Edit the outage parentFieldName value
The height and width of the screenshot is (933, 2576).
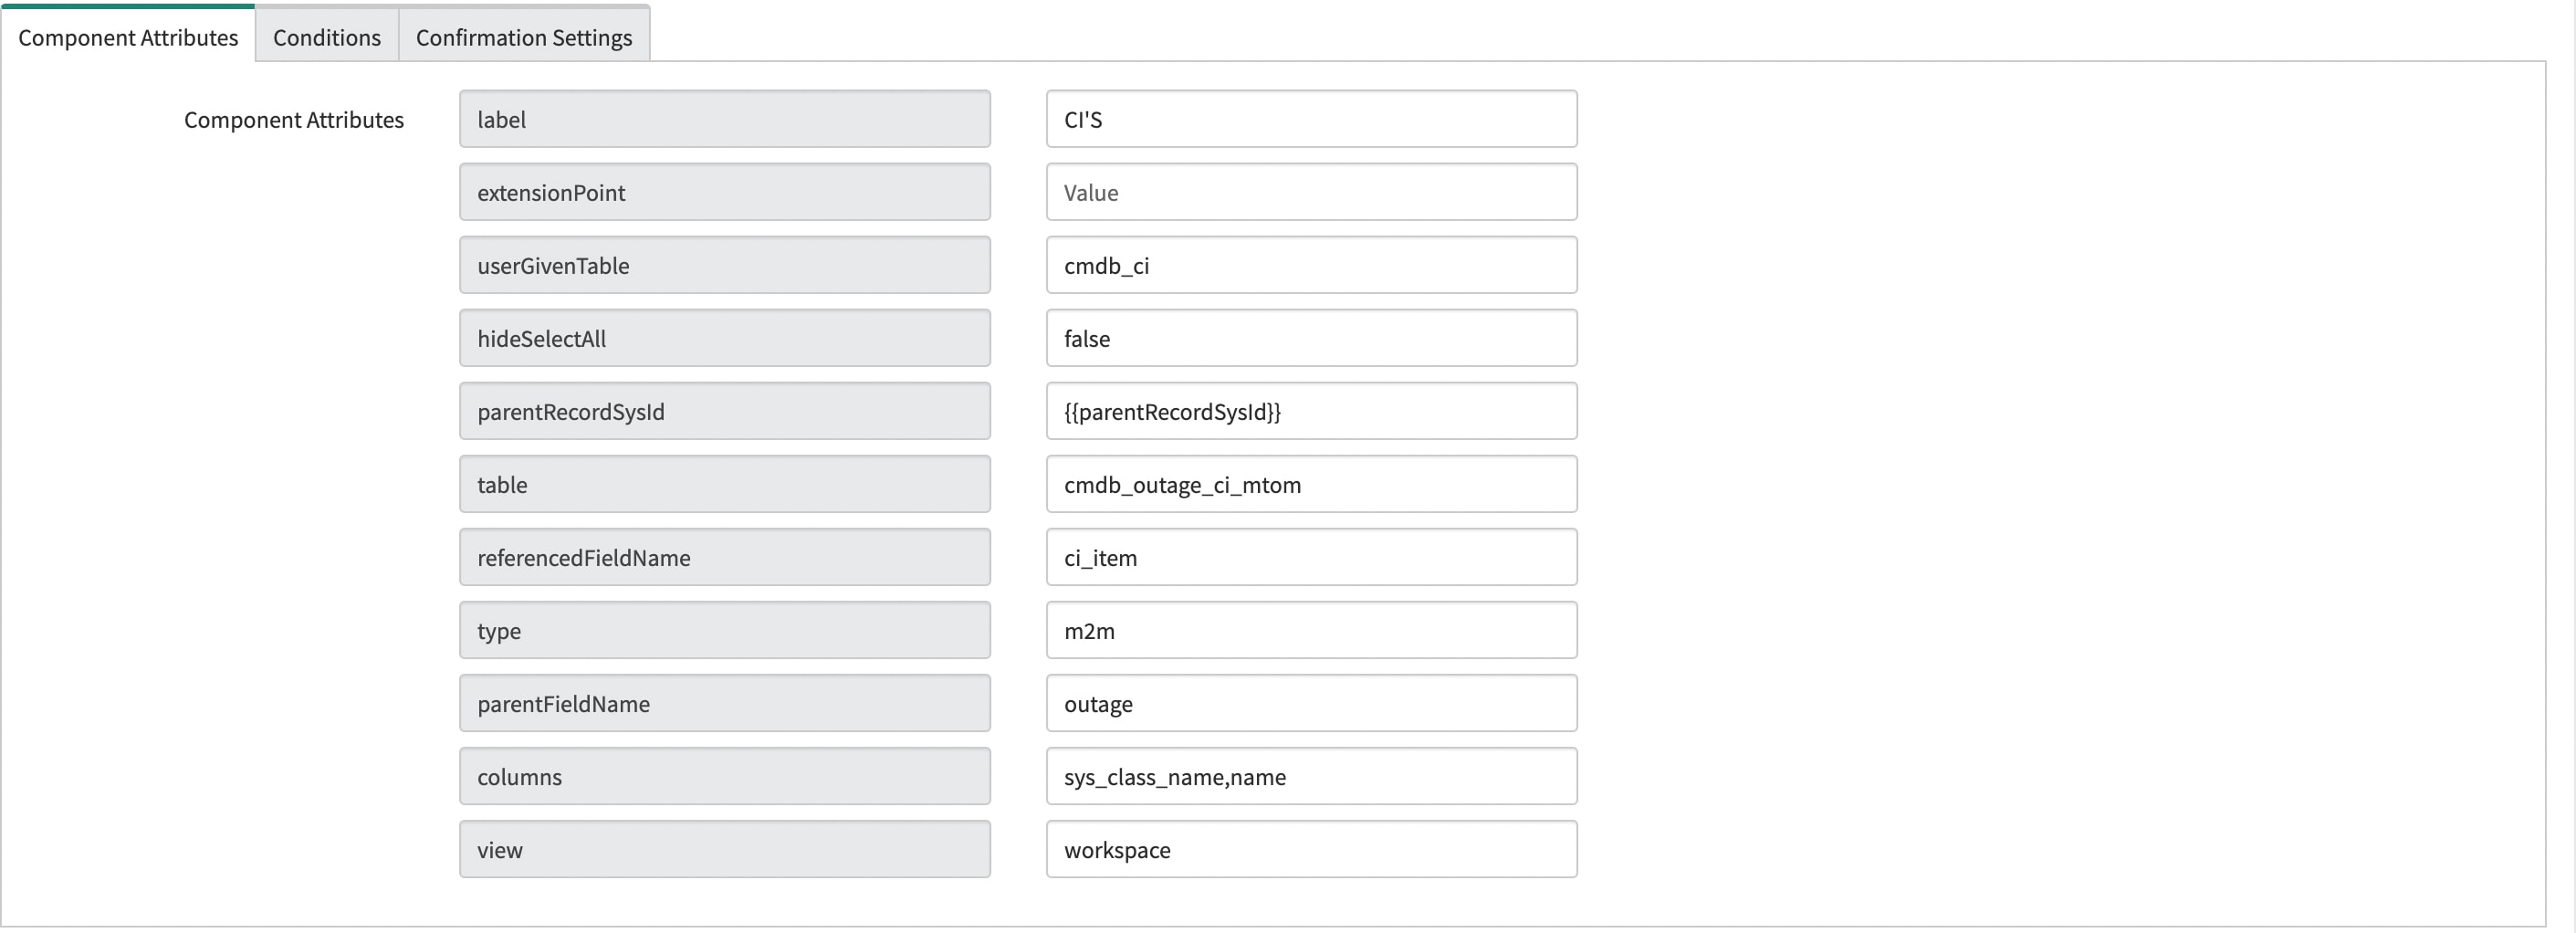[1311, 703]
